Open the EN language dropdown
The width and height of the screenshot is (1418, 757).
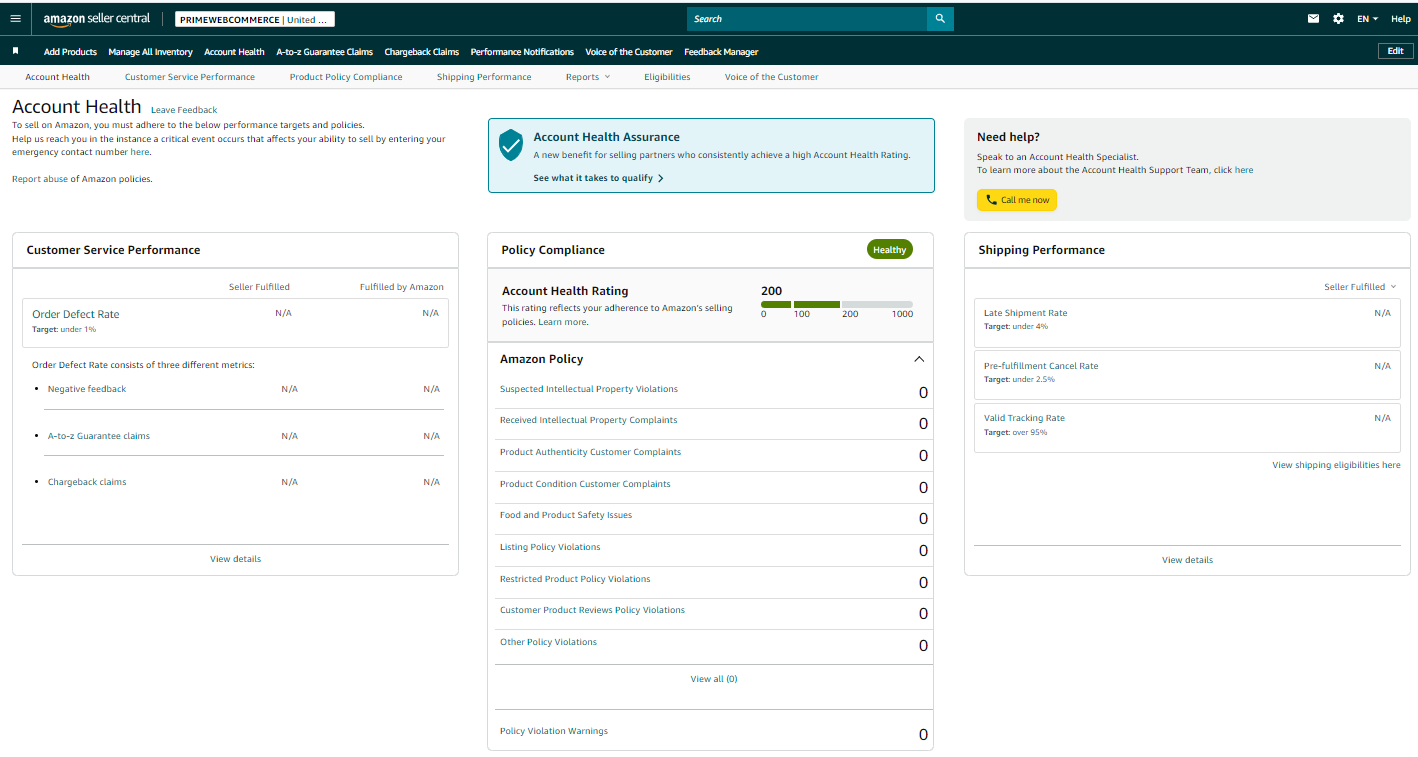click(x=1367, y=19)
